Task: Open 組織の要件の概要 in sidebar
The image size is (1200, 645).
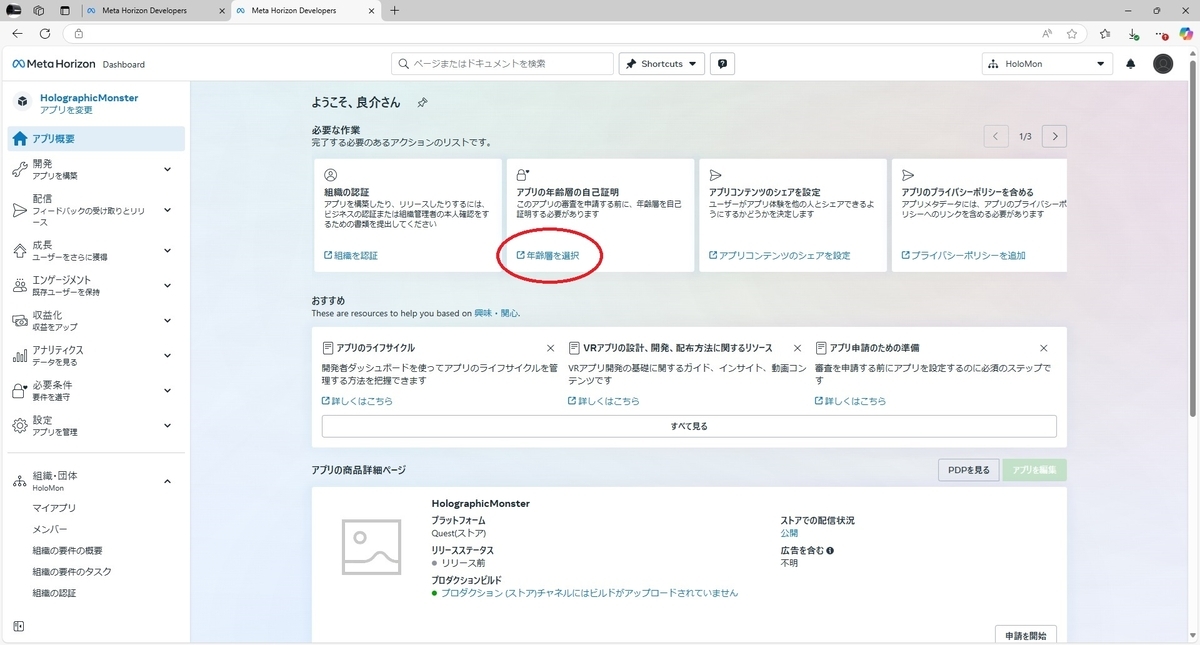Action: click(x=67, y=551)
